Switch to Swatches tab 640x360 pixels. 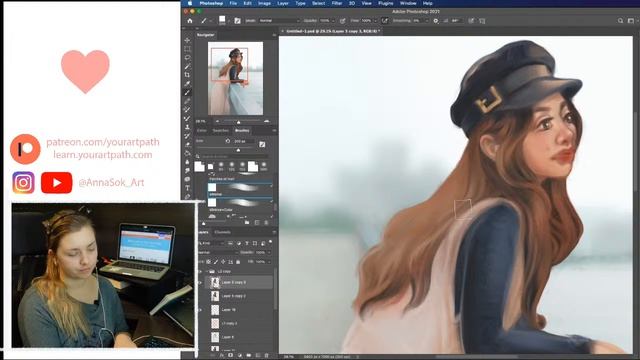pos(220,131)
